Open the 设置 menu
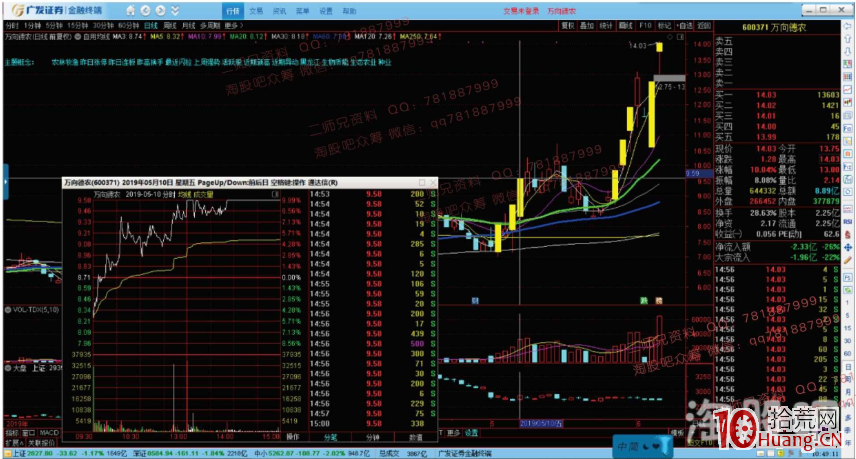Screen dimensions: 856x459 pyautogui.click(x=326, y=11)
